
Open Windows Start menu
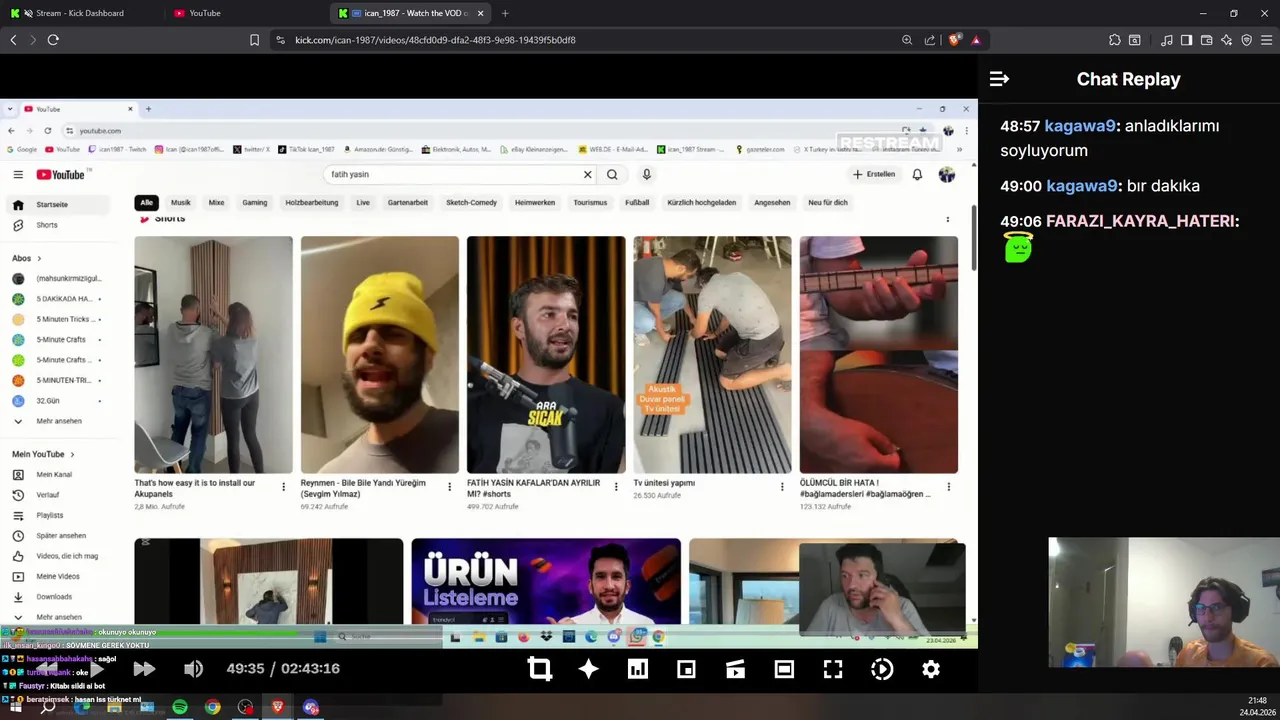pos(15,707)
